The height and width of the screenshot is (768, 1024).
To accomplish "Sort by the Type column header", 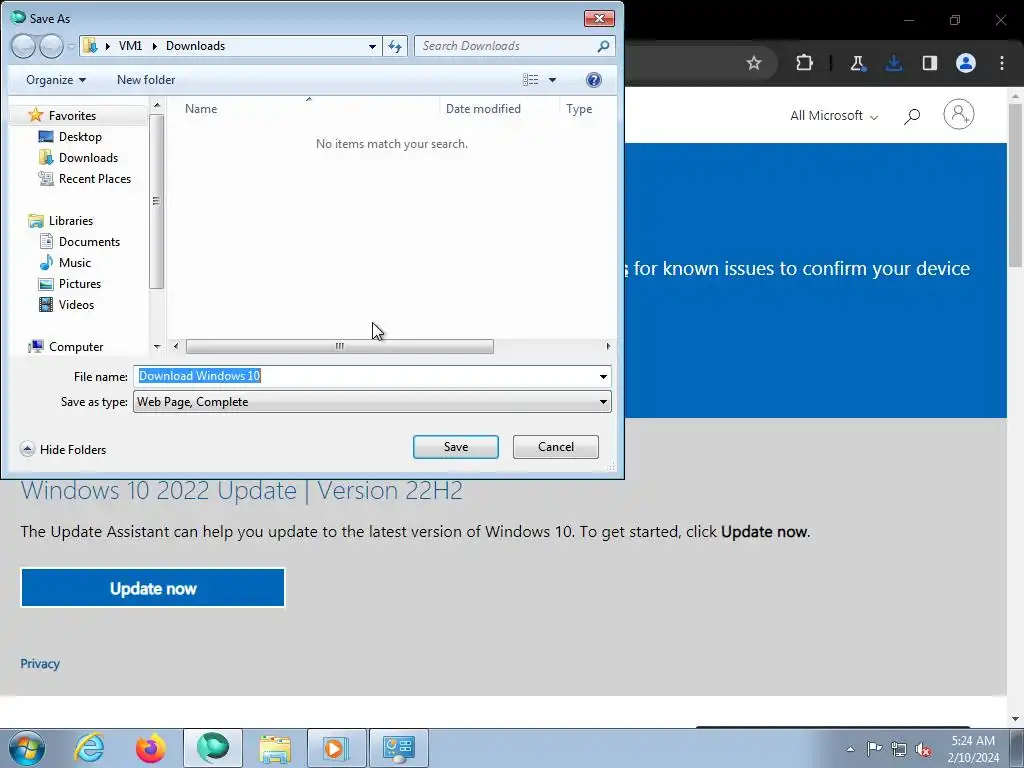I will (579, 109).
